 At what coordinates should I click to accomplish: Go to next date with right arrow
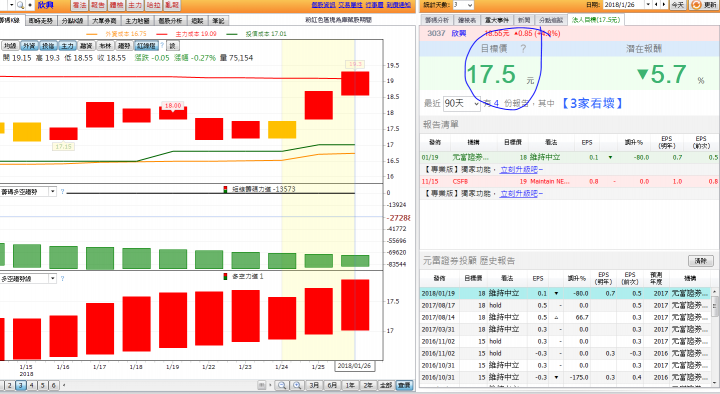tap(664, 5)
